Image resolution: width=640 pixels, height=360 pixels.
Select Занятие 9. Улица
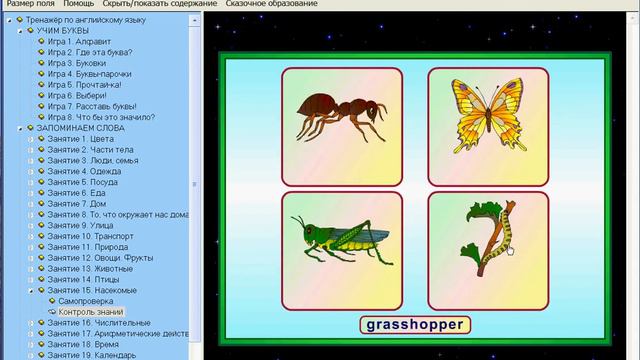80,226
